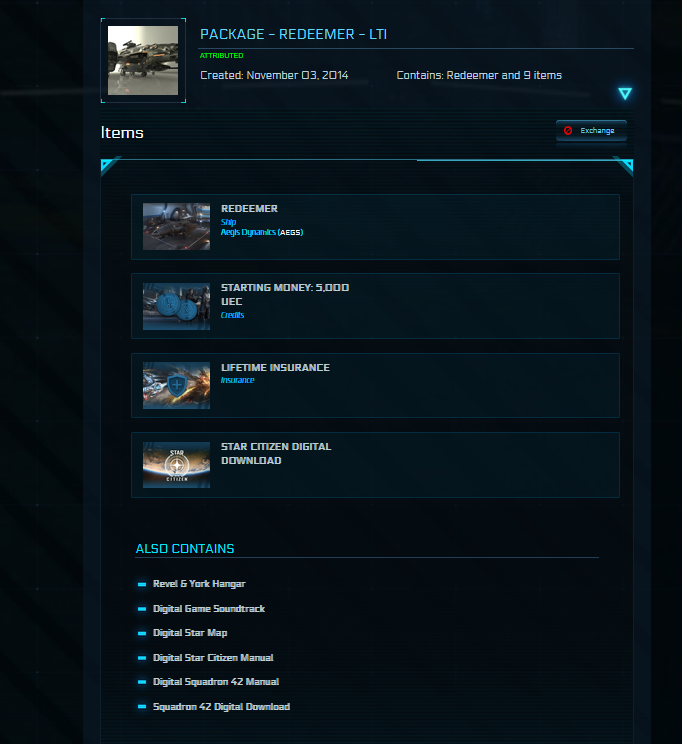Click the Credits type label

(233, 315)
